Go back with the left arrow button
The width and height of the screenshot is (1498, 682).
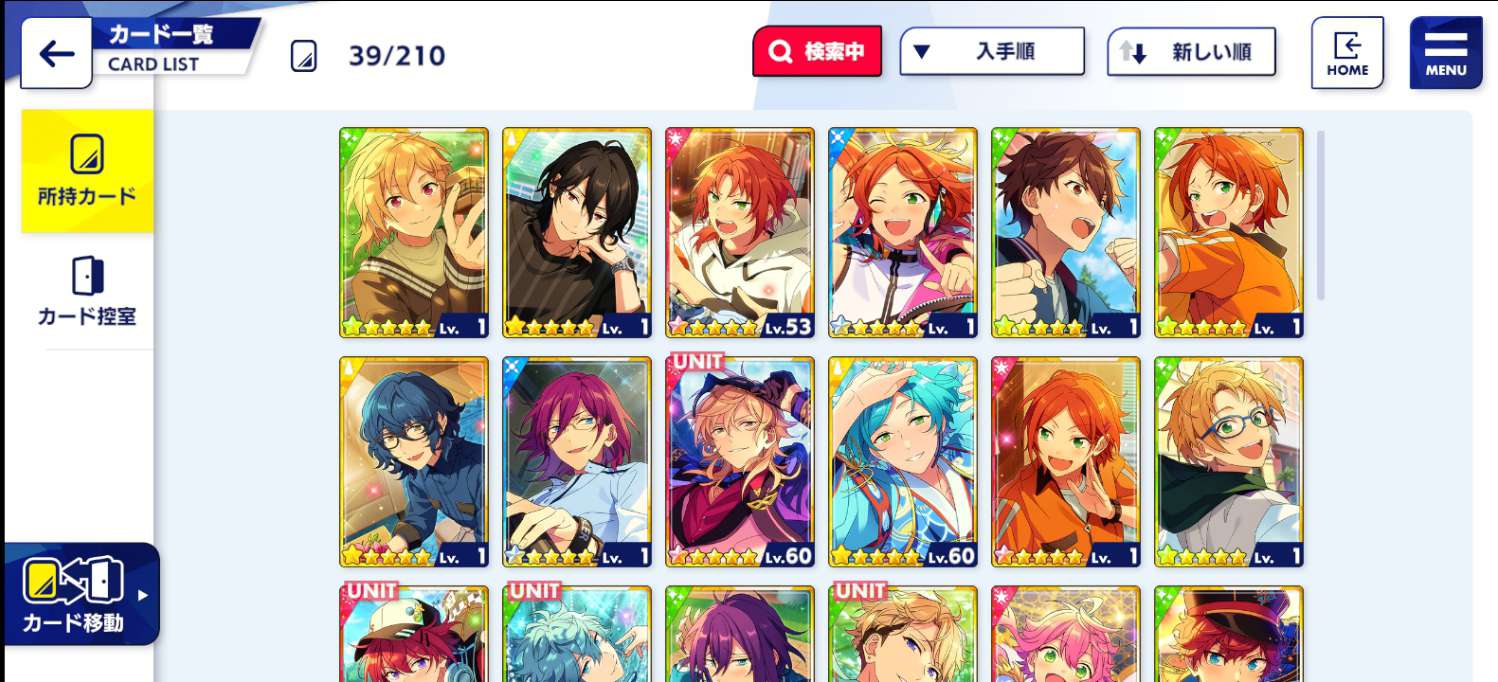[x=56, y=53]
